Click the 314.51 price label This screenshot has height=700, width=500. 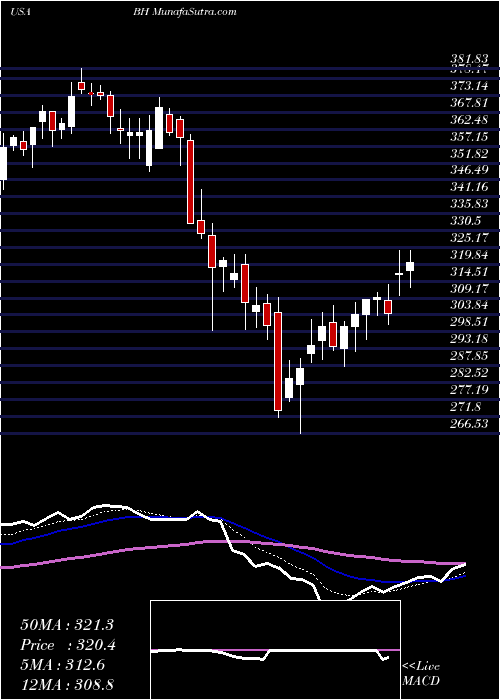468,272
